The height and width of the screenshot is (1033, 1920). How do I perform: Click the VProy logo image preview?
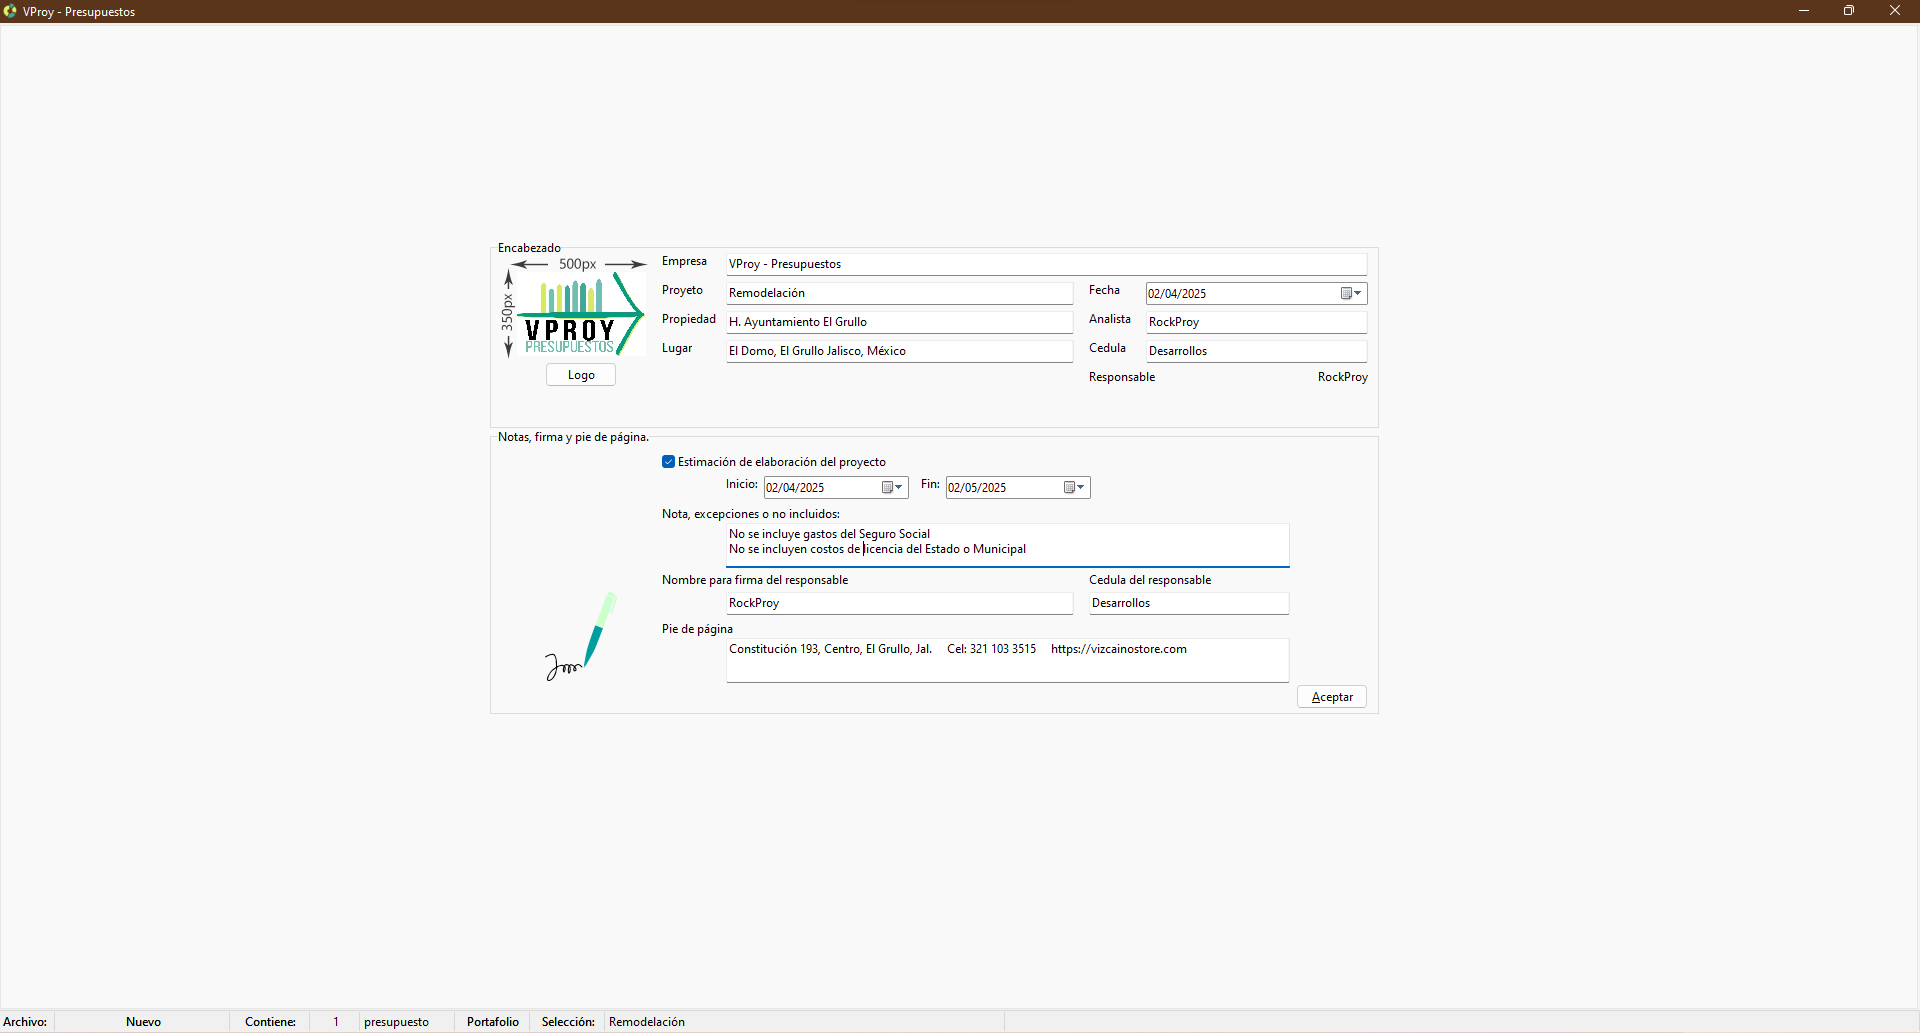coord(575,308)
